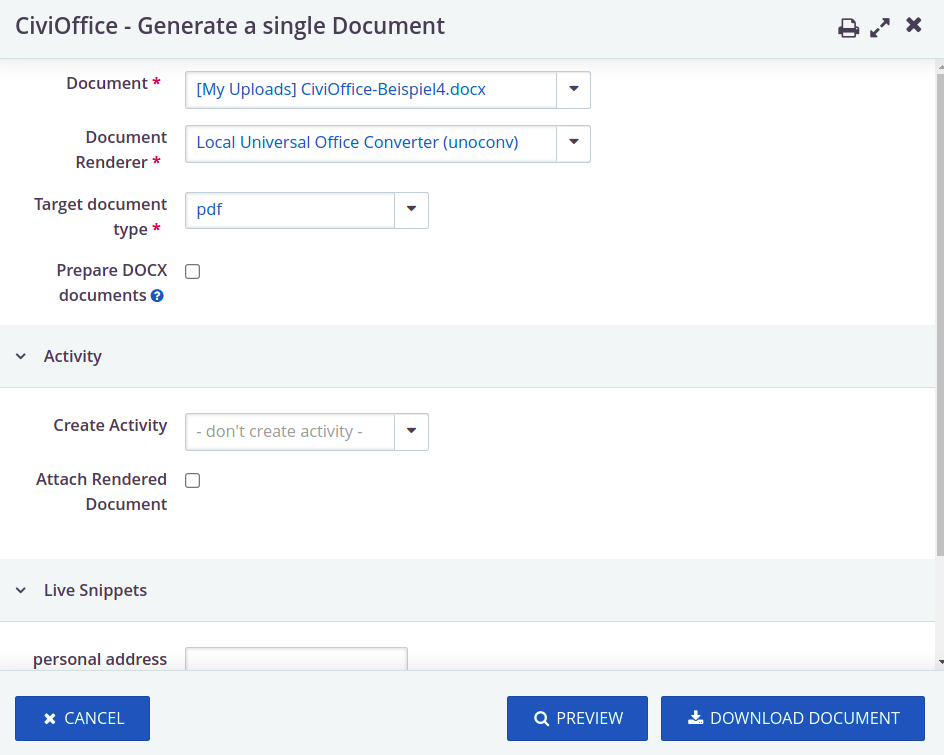Click the Download Document button
The image size is (944, 755).
click(793, 718)
